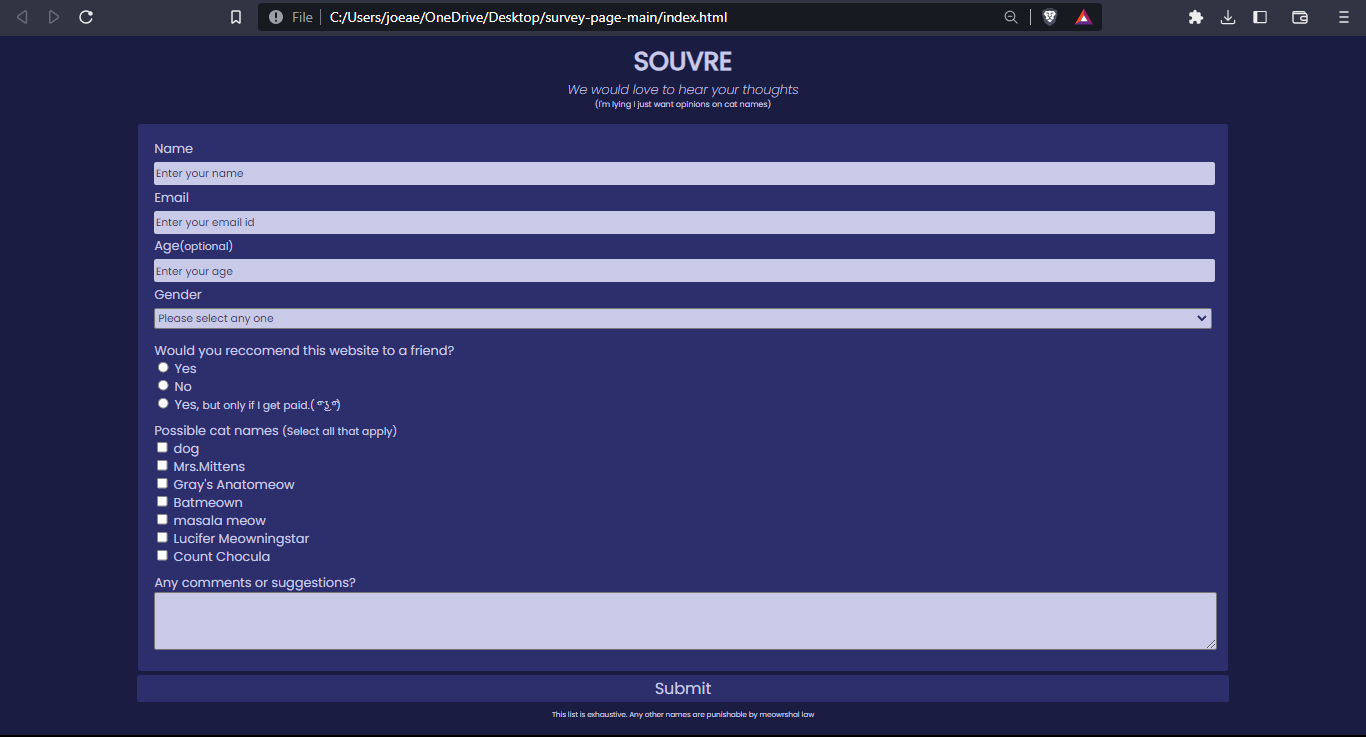Reload the survey page
The width and height of the screenshot is (1366, 737).
coord(86,17)
